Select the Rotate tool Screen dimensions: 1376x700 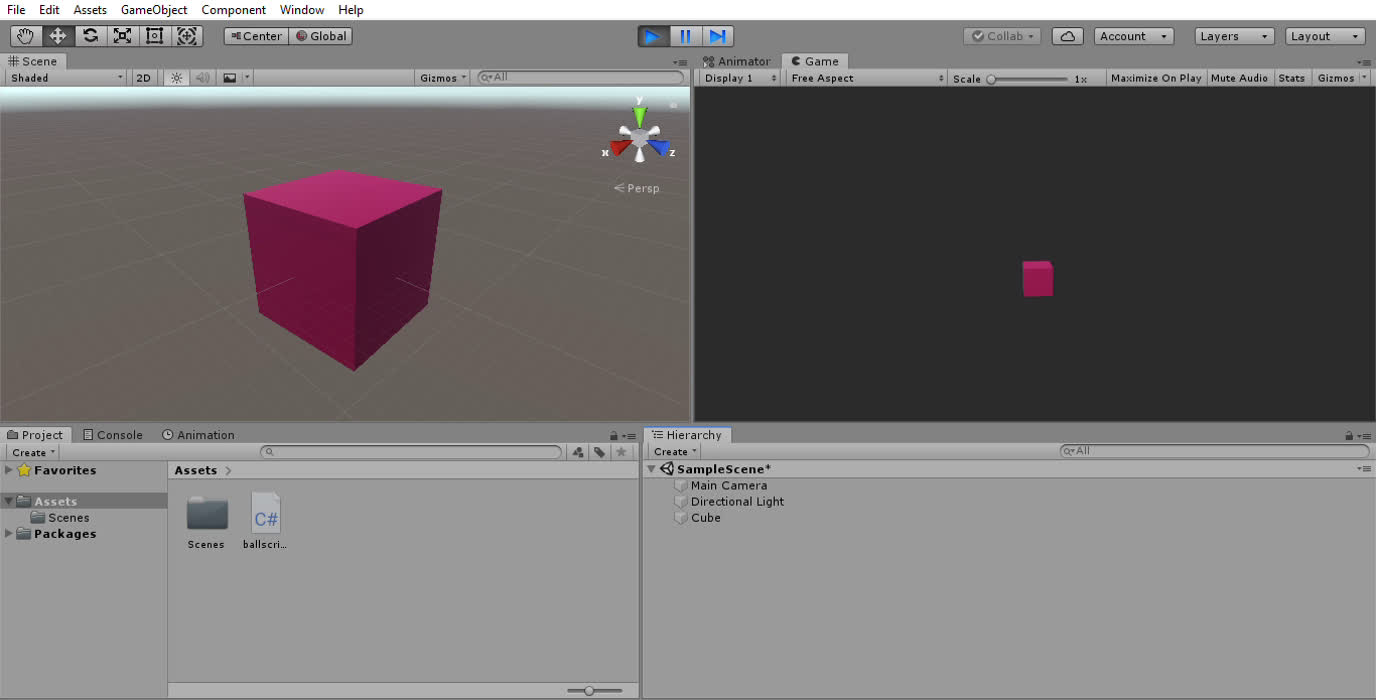(90, 36)
